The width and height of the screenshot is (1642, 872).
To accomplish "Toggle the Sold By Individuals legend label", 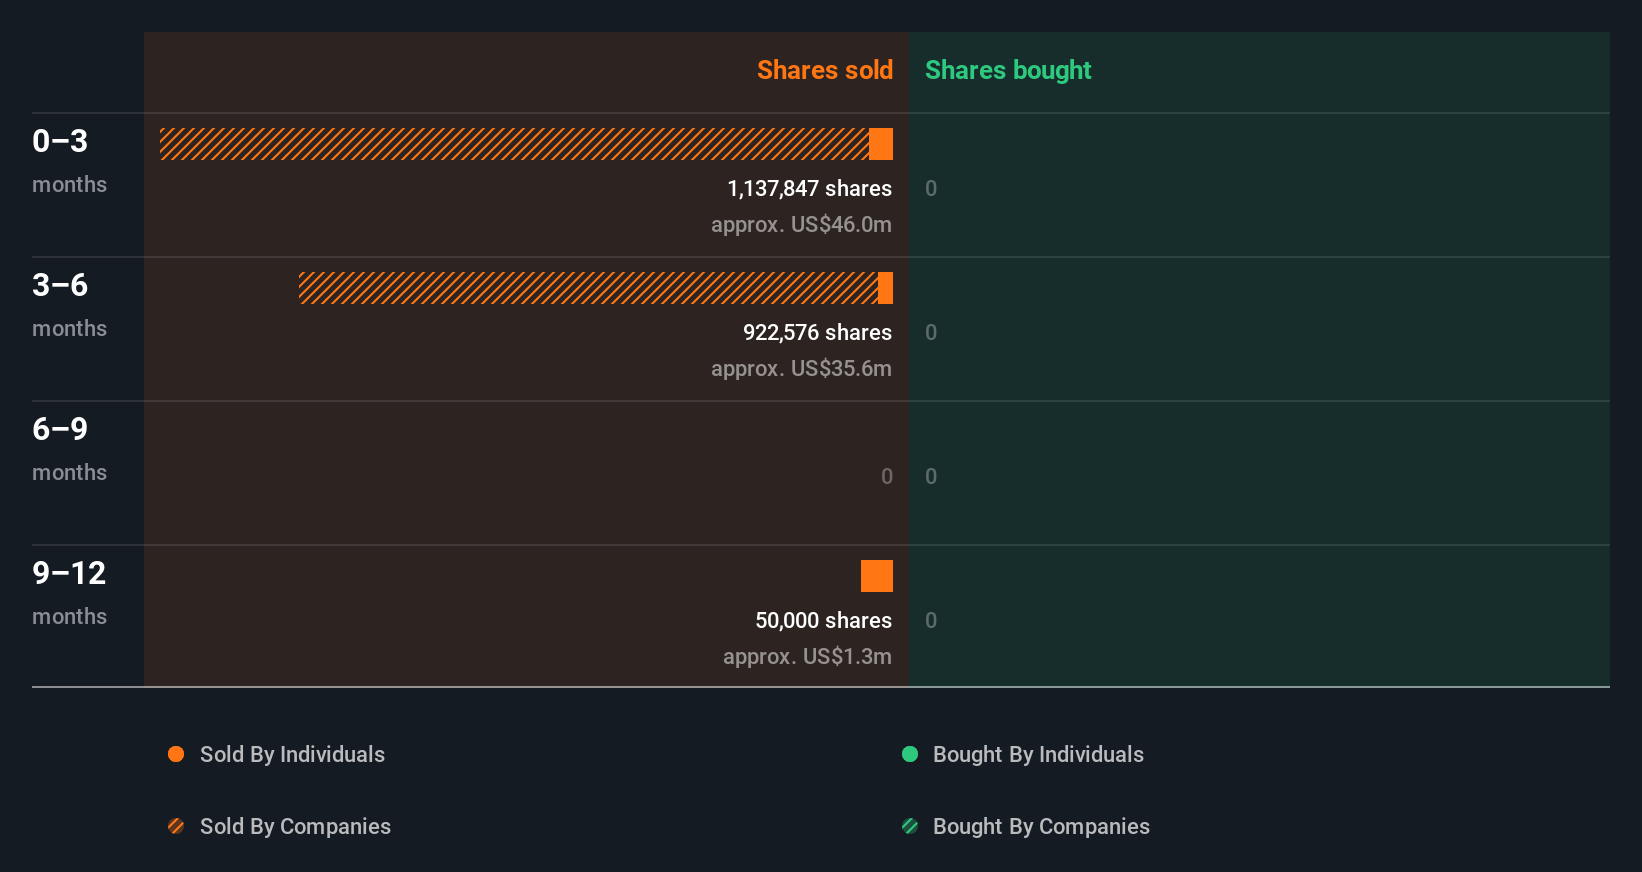I will tap(292, 754).
